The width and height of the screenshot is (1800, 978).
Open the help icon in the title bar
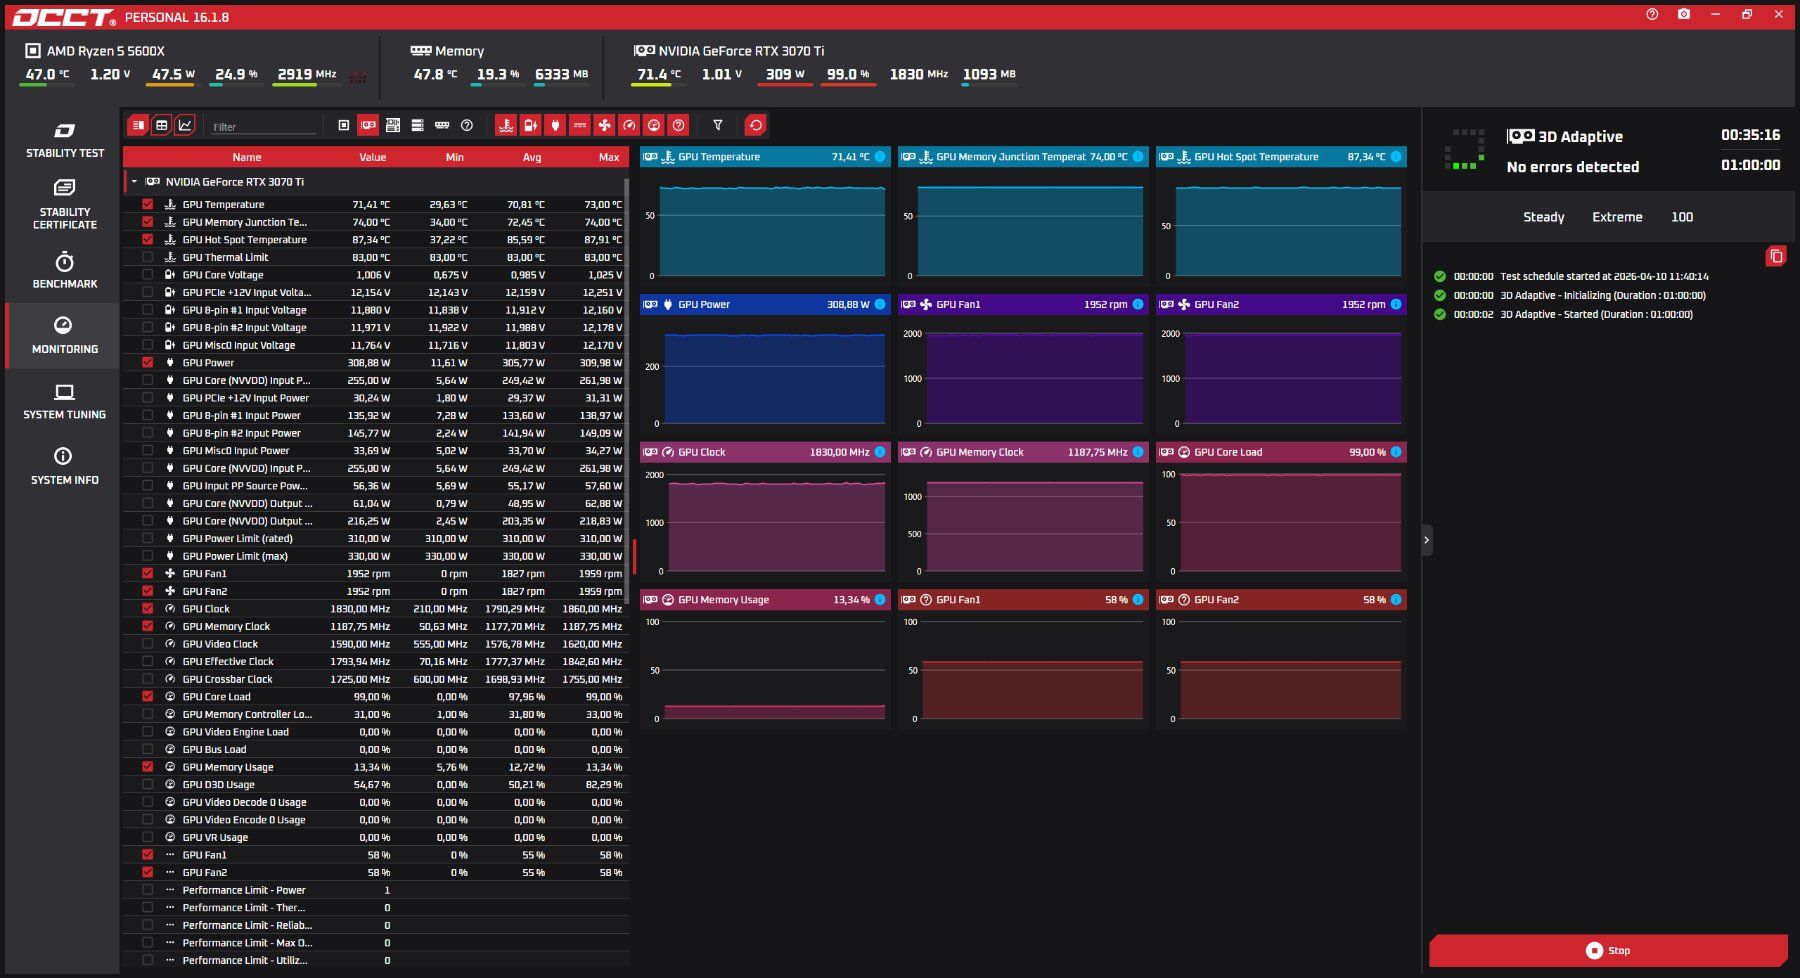point(1652,14)
